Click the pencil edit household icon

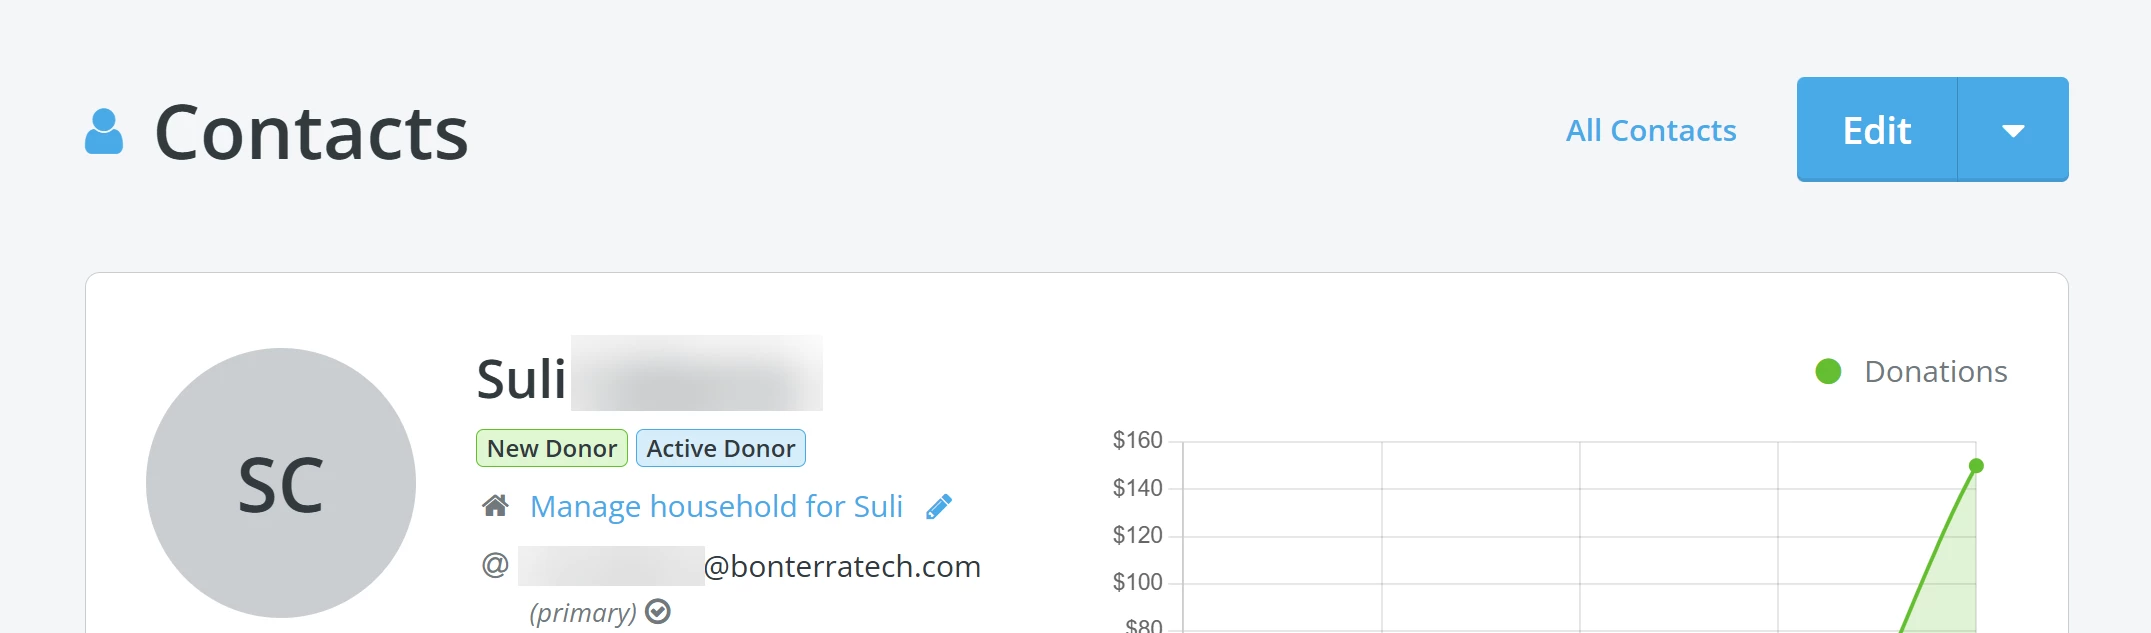(x=939, y=507)
